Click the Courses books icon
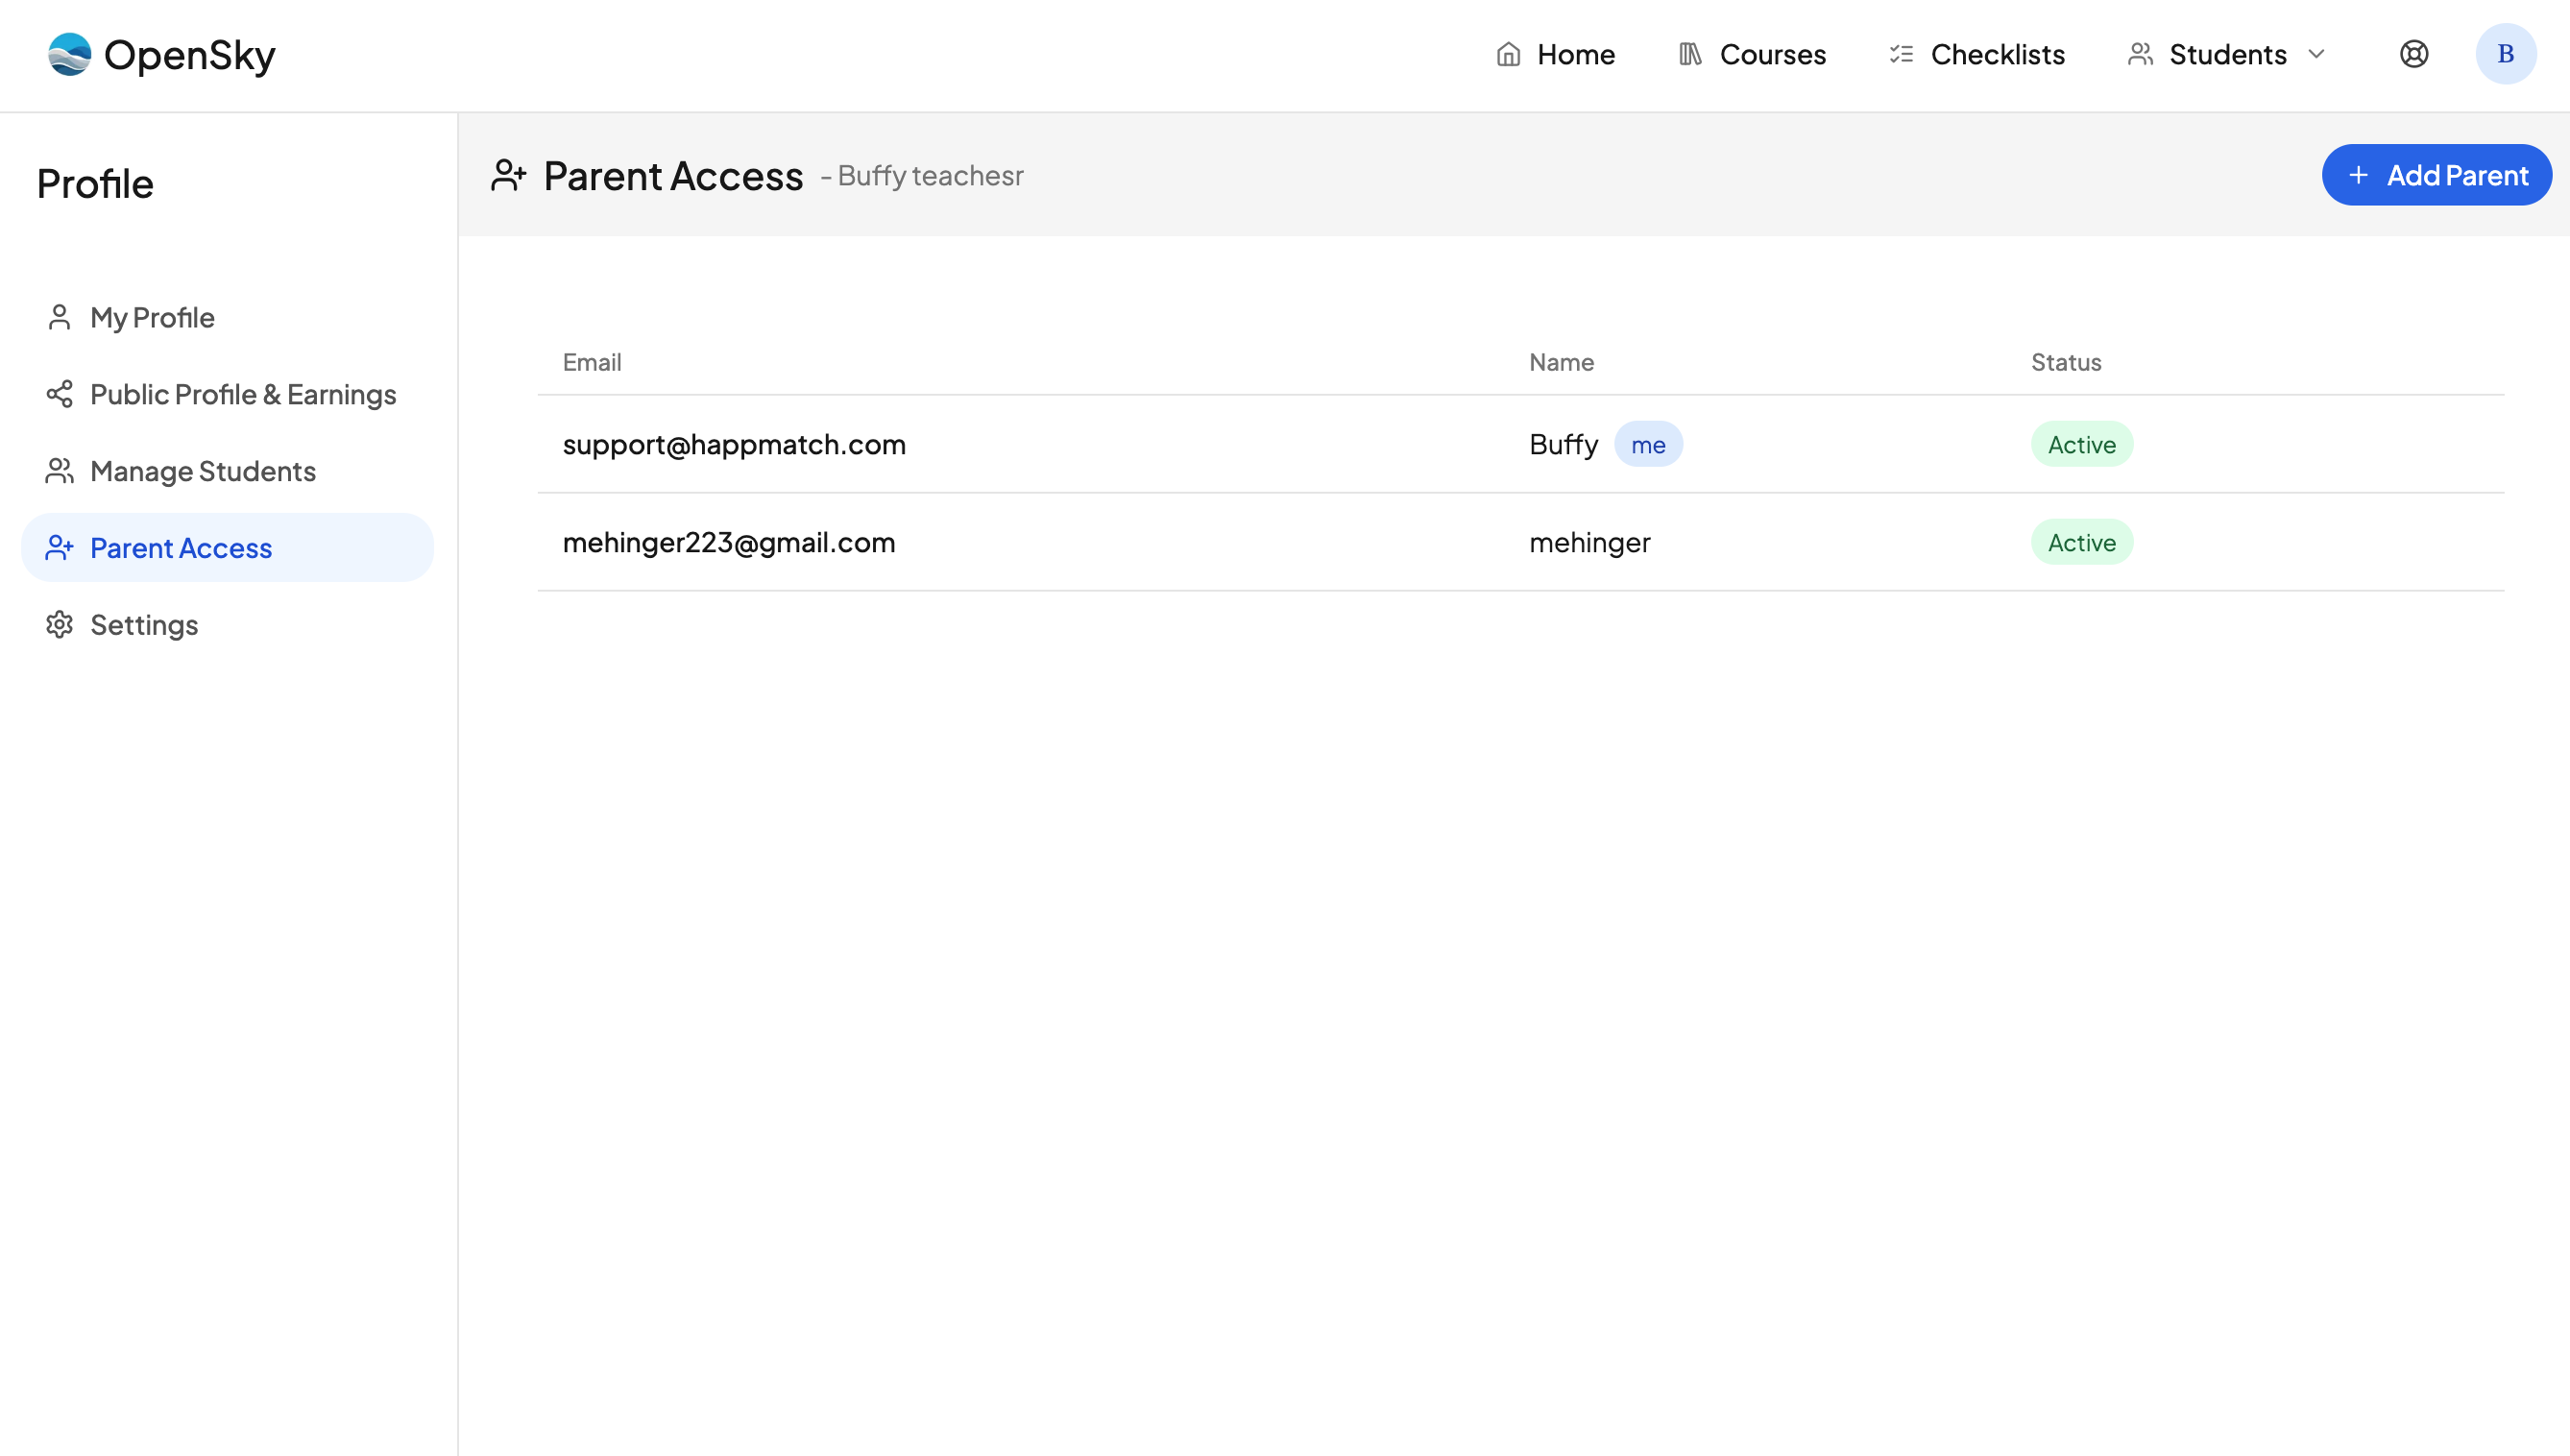Image resolution: width=2570 pixels, height=1456 pixels. tap(1690, 54)
